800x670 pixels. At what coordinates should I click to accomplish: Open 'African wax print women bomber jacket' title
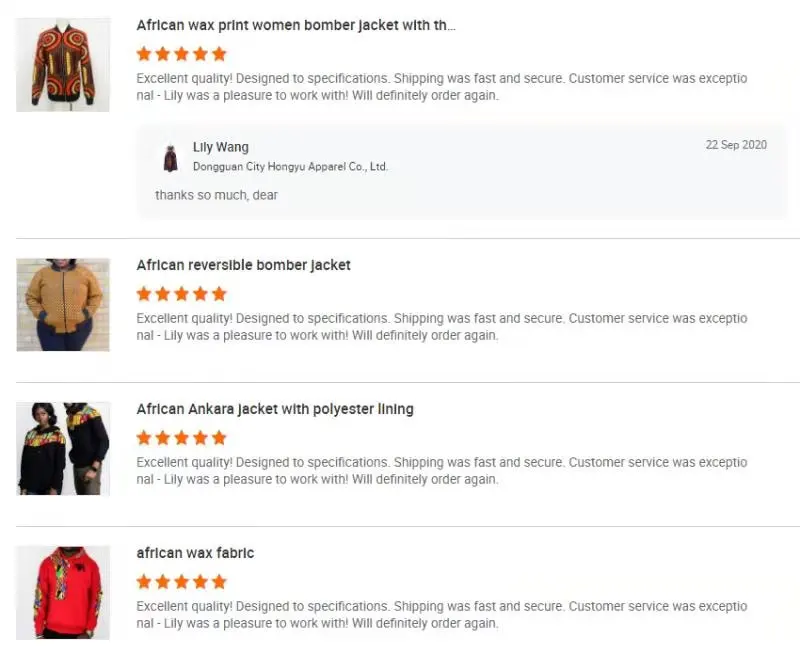pyautogui.click(x=296, y=25)
